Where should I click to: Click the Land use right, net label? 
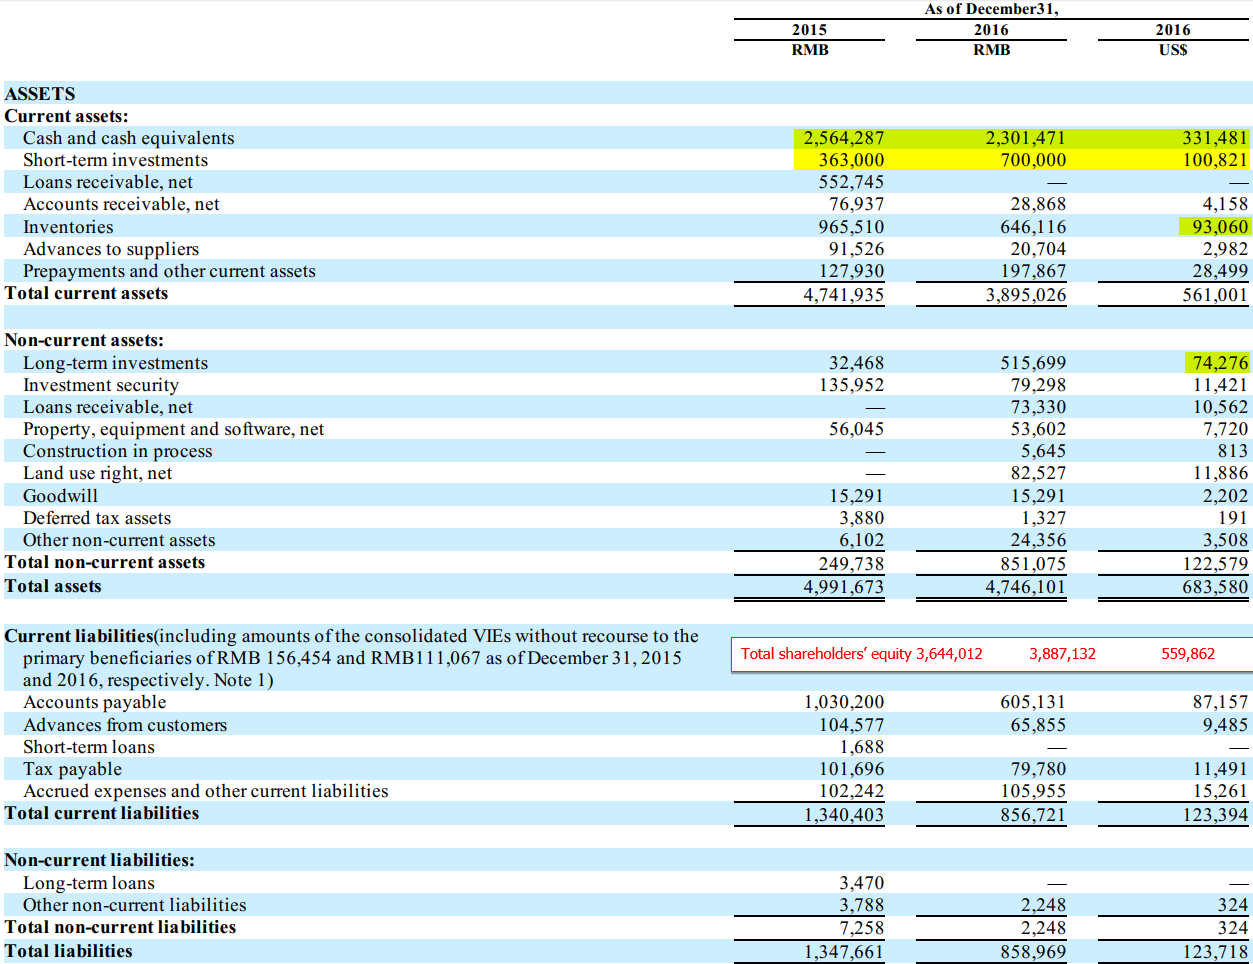pyautogui.click(x=97, y=473)
